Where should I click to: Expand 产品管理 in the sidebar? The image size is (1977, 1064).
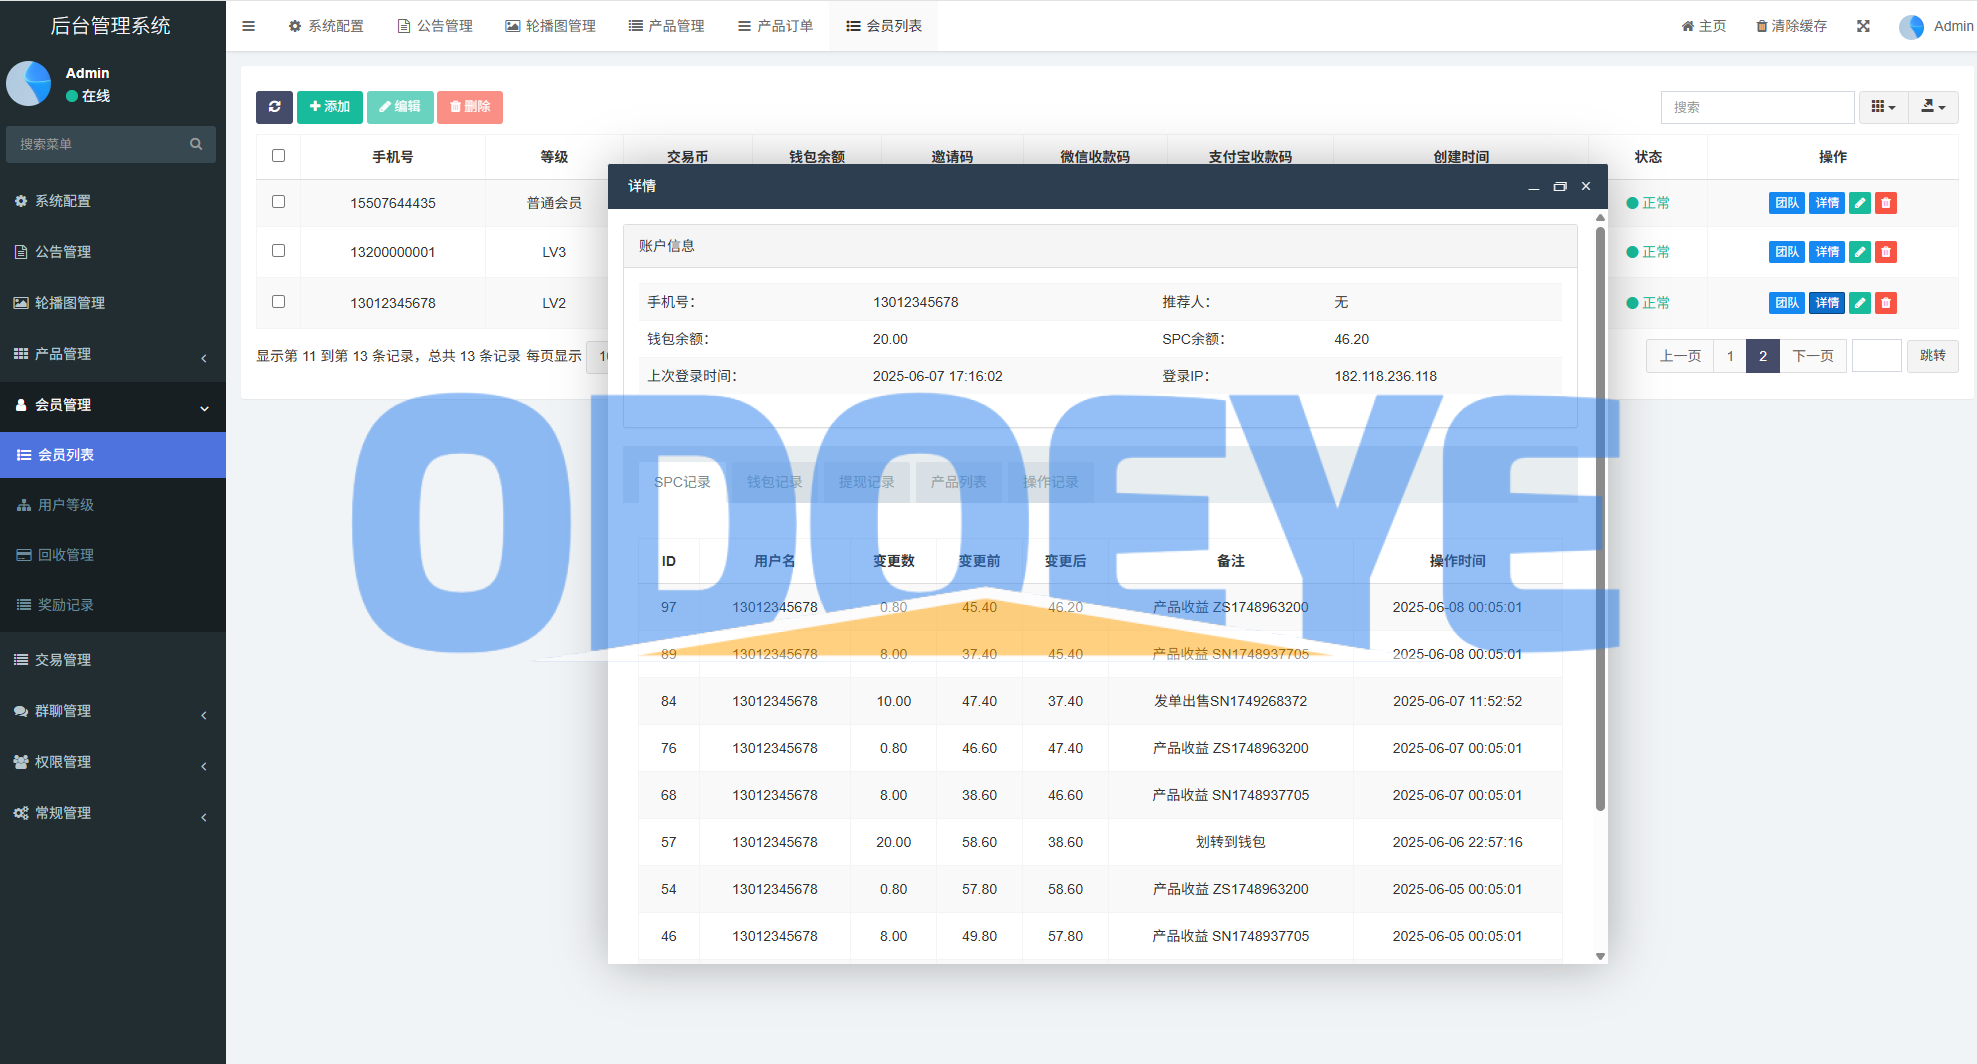112,354
